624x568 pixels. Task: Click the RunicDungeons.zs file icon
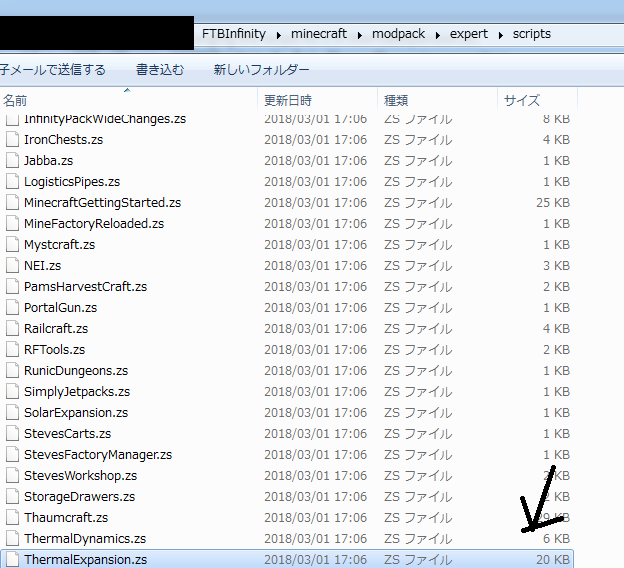click(12, 371)
